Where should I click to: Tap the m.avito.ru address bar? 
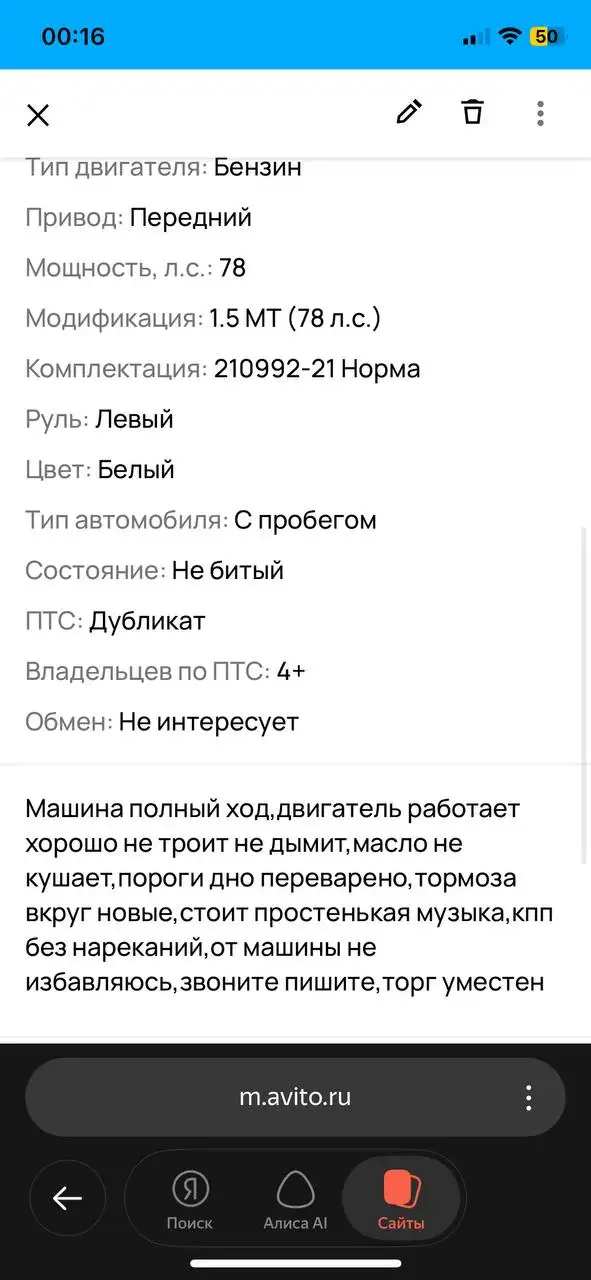(x=295, y=1096)
